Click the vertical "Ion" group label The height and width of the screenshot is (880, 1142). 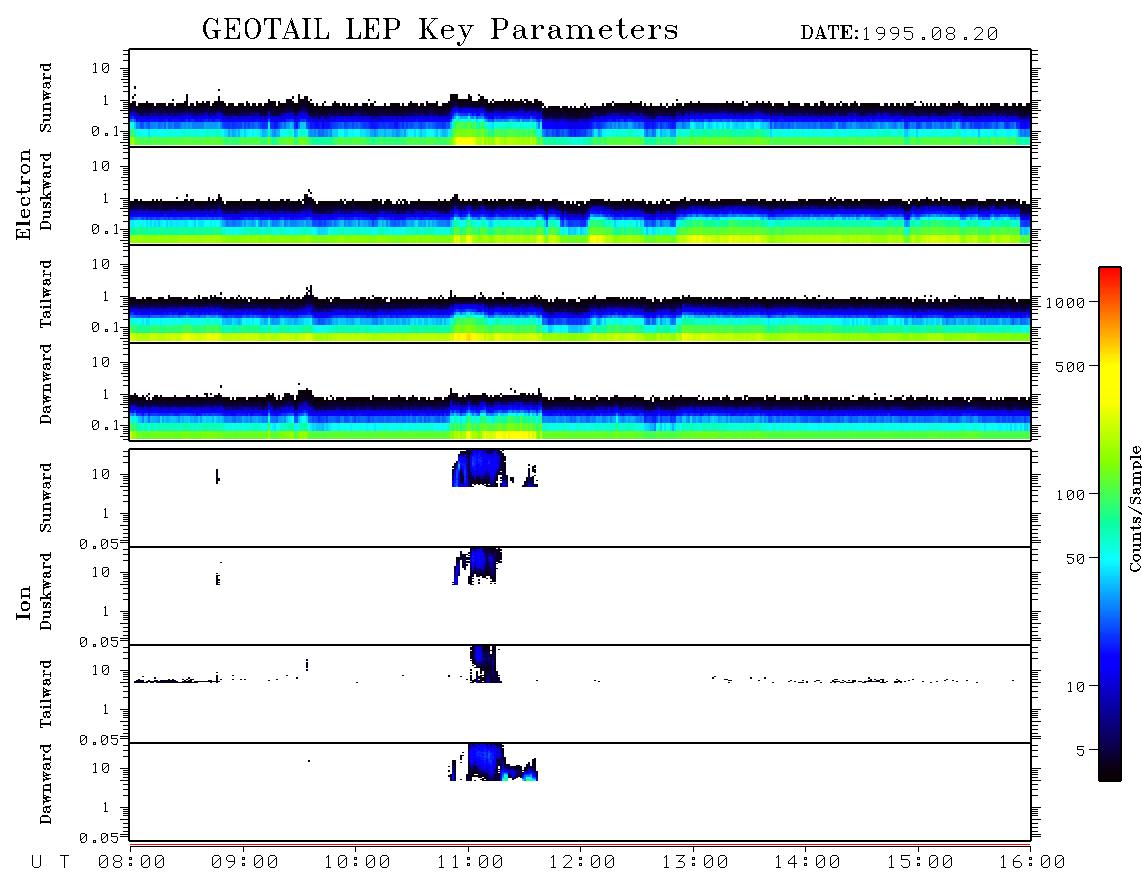pyautogui.click(x=24, y=602)
